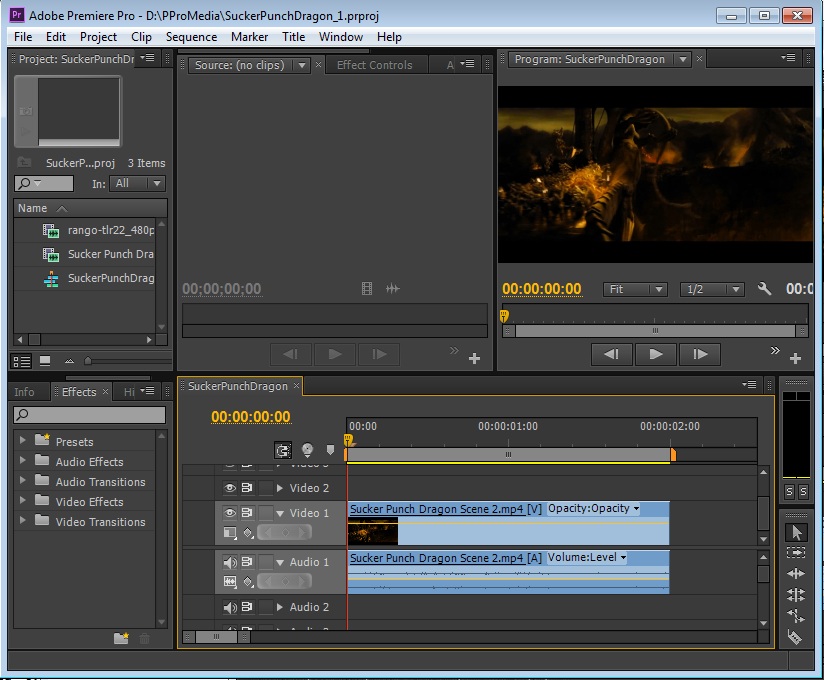This screenshot has width=824, height=680.
Task: Expand the Presets effects folder
Action: click(x=23, y=440)
